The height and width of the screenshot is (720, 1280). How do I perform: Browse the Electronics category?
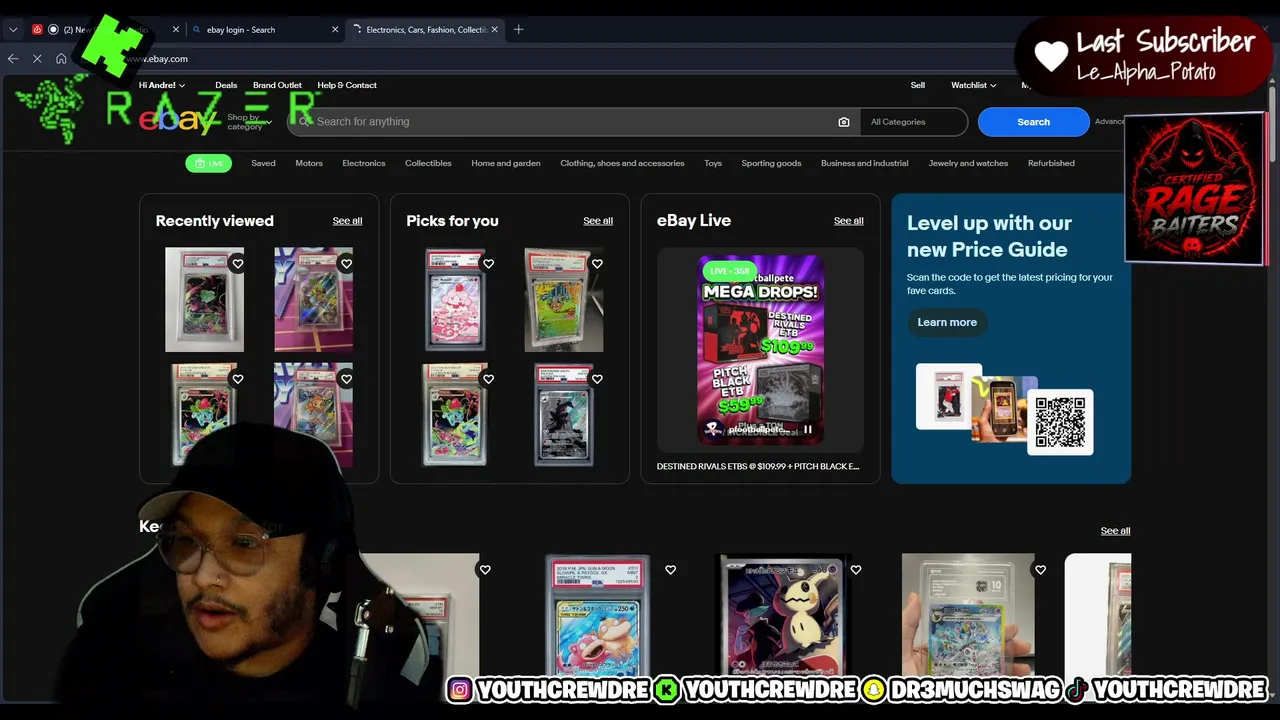(x=364, y=163)
